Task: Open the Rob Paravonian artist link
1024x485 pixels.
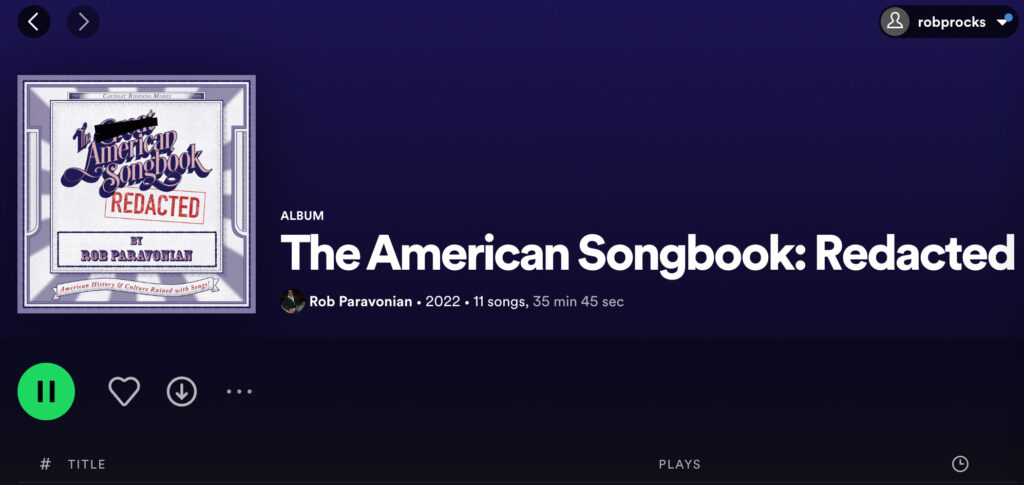Action: coord(360,302)
